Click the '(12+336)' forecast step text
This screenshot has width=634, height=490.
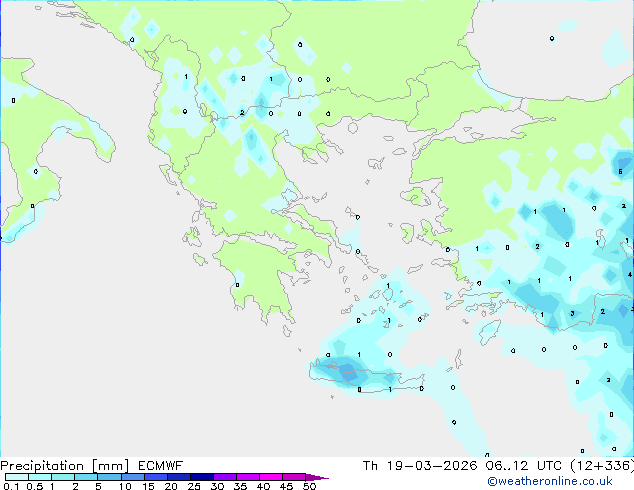(x=602, y=466)
